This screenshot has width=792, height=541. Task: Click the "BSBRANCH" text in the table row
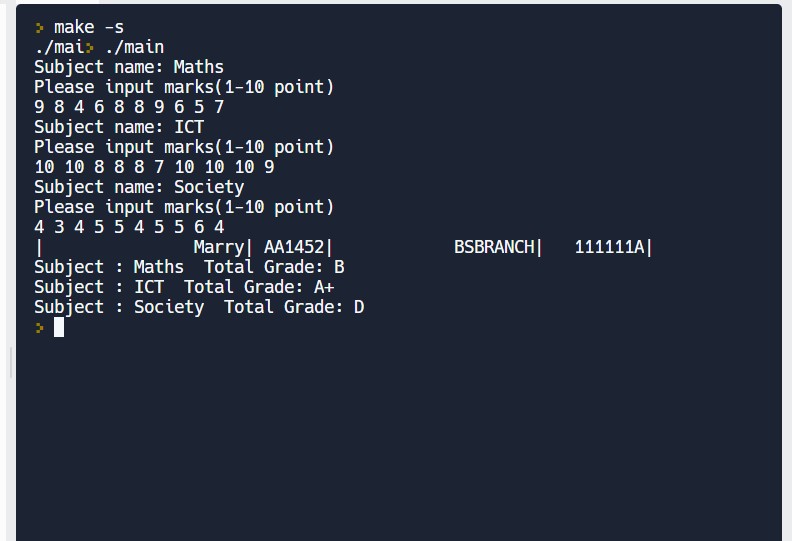[494, 247]
